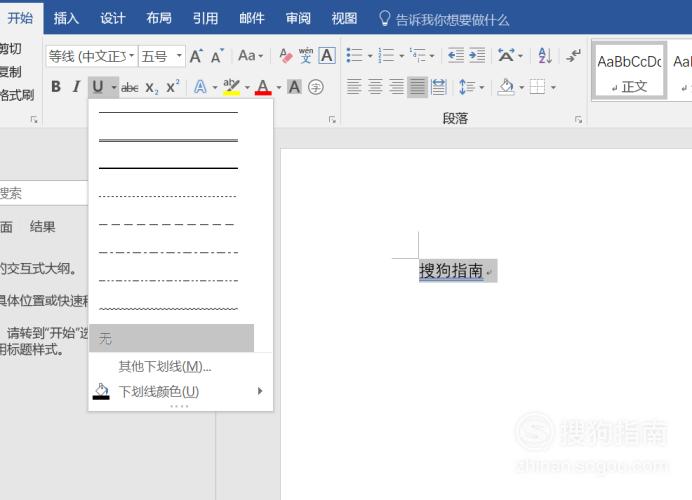The width and height of the screenshot is (692, 500).
Task: Apply the enclosed character icon
Action: tap(316, 87)
